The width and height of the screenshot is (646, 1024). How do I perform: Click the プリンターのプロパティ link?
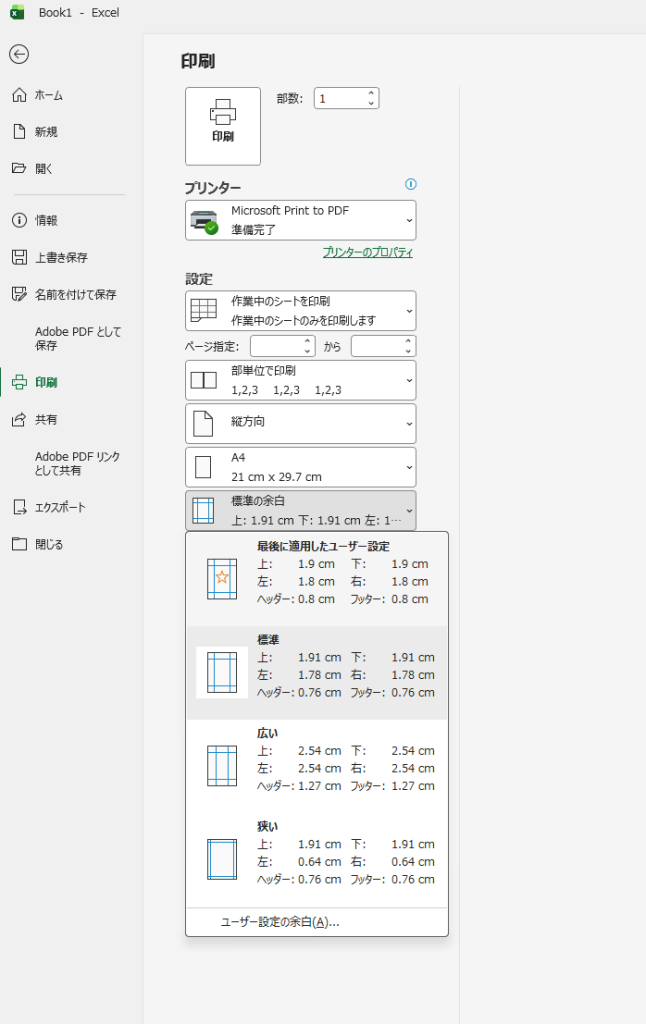368,253
